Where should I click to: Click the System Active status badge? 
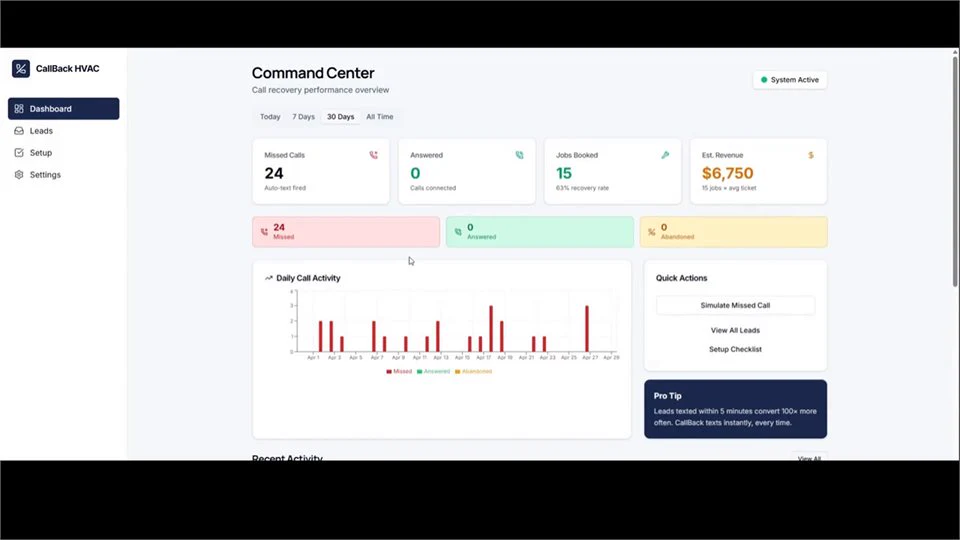(x=790, y=80)
